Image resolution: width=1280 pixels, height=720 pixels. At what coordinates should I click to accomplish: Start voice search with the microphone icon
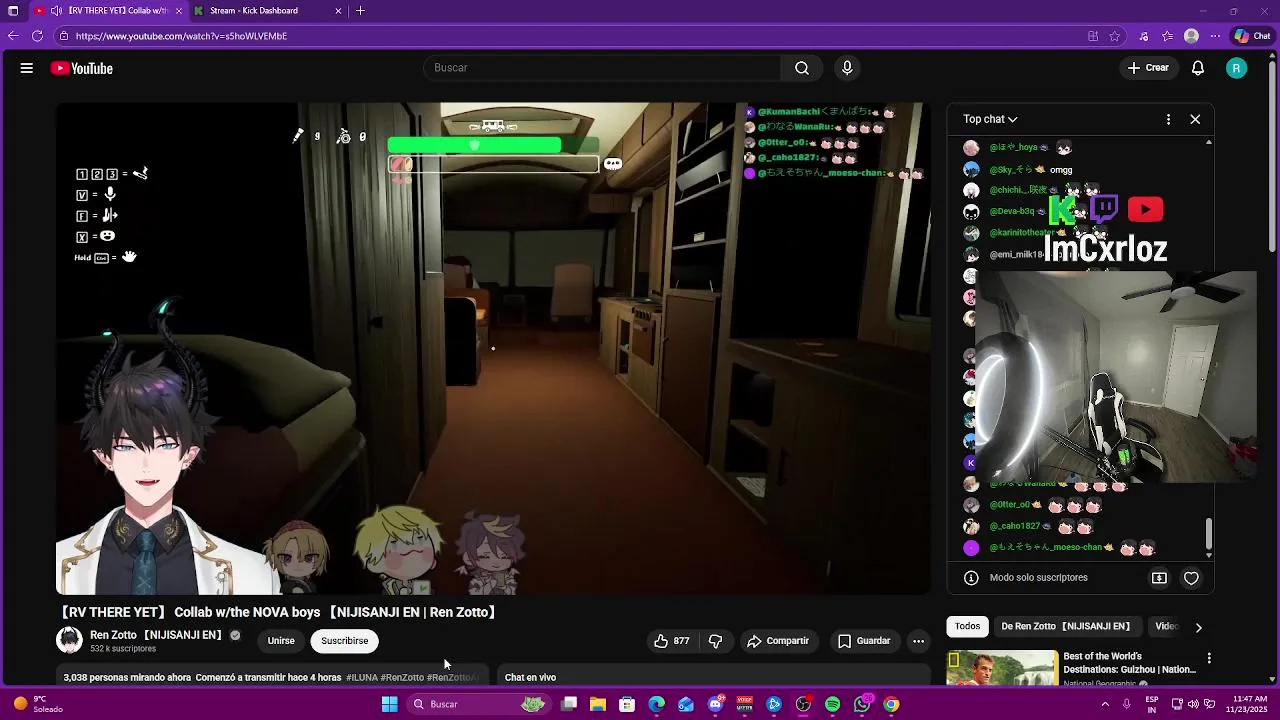(x=847, y=68)
